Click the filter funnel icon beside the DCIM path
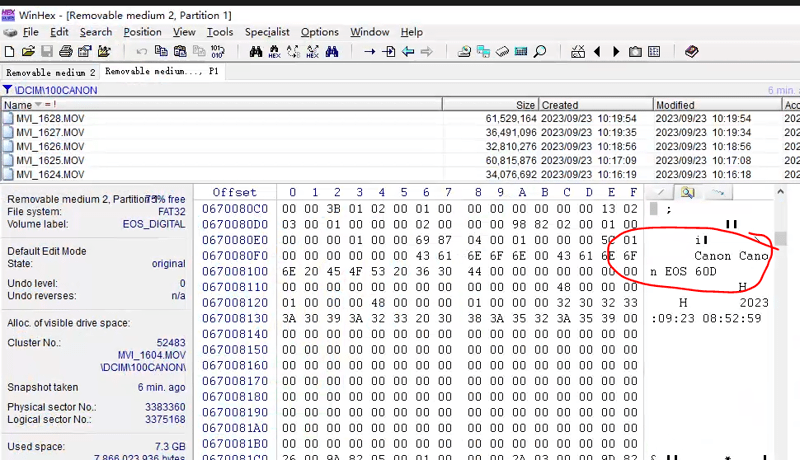The image size is (800, 460). (7, 90)
